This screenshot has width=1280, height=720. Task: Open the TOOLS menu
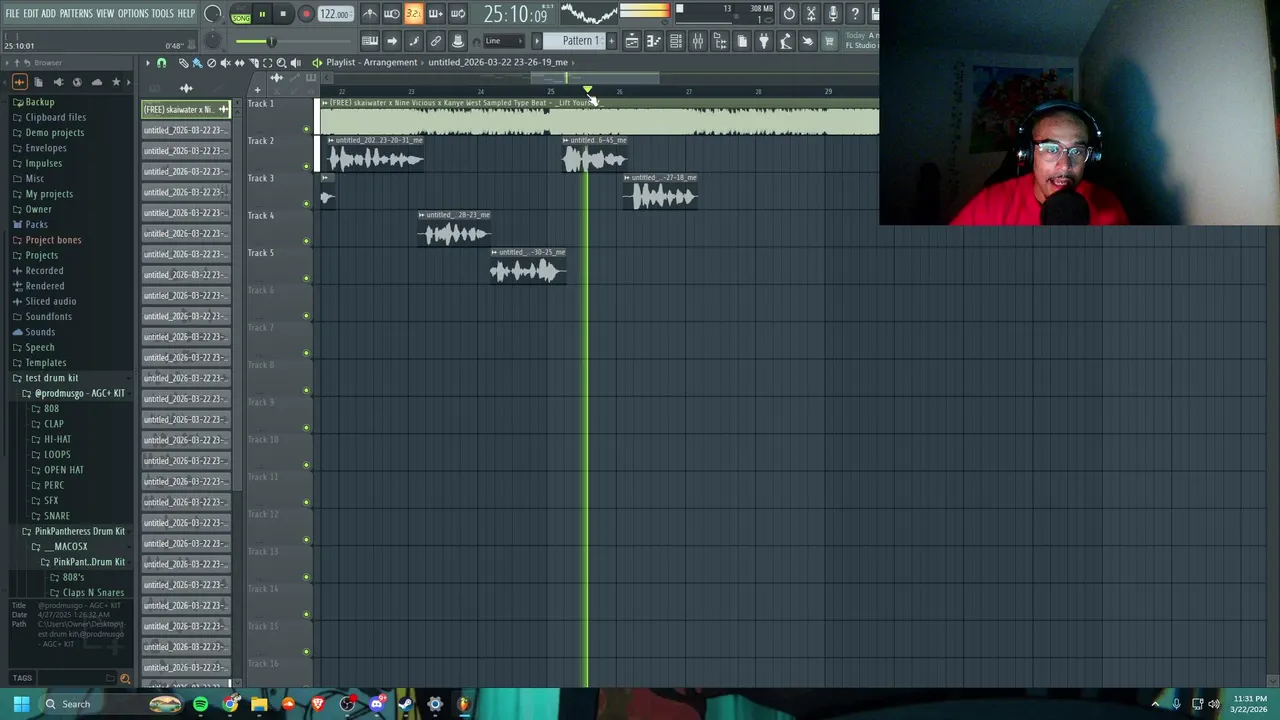163,14
